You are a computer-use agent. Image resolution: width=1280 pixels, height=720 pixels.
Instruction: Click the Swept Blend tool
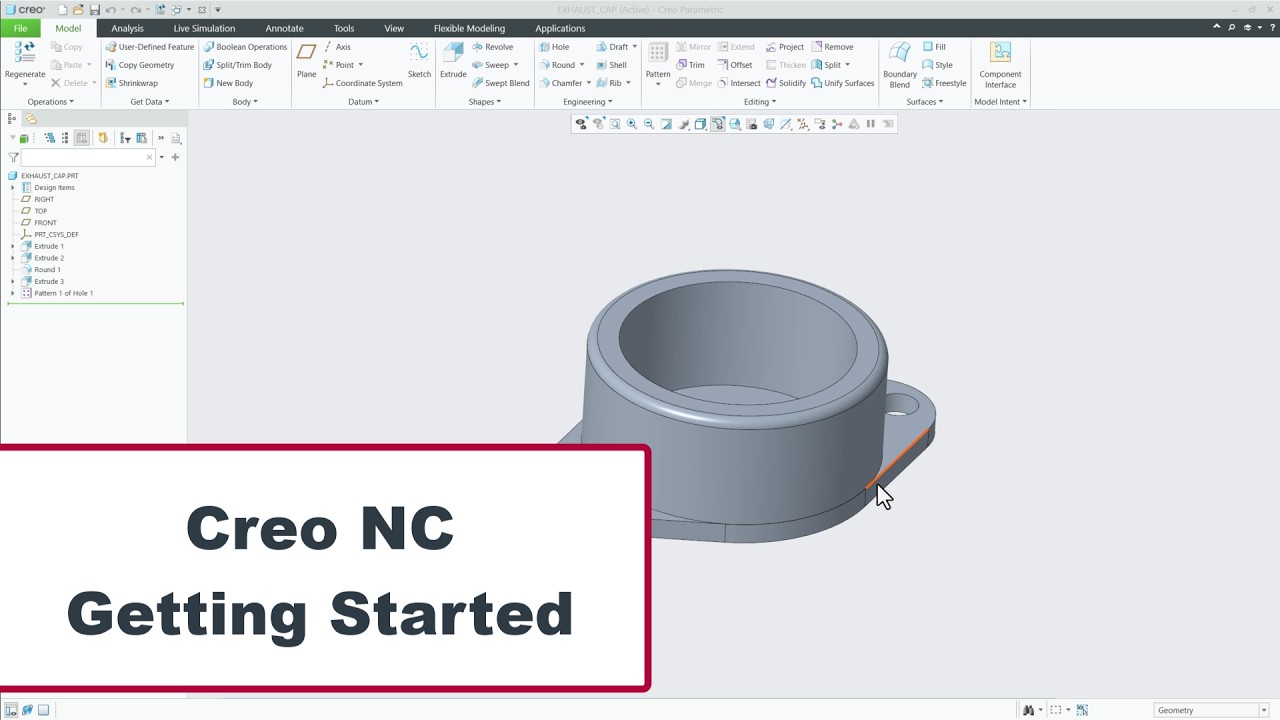tap(501, 83)
